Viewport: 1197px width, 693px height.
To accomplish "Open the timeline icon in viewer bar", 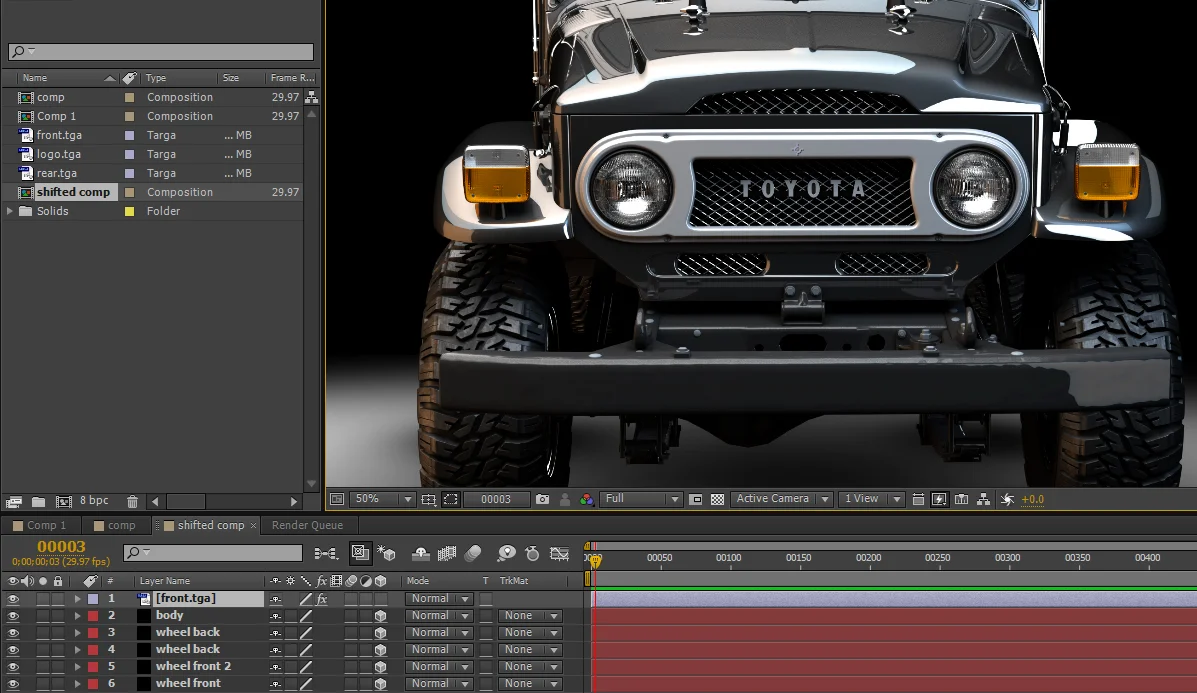I will (962, 499).
